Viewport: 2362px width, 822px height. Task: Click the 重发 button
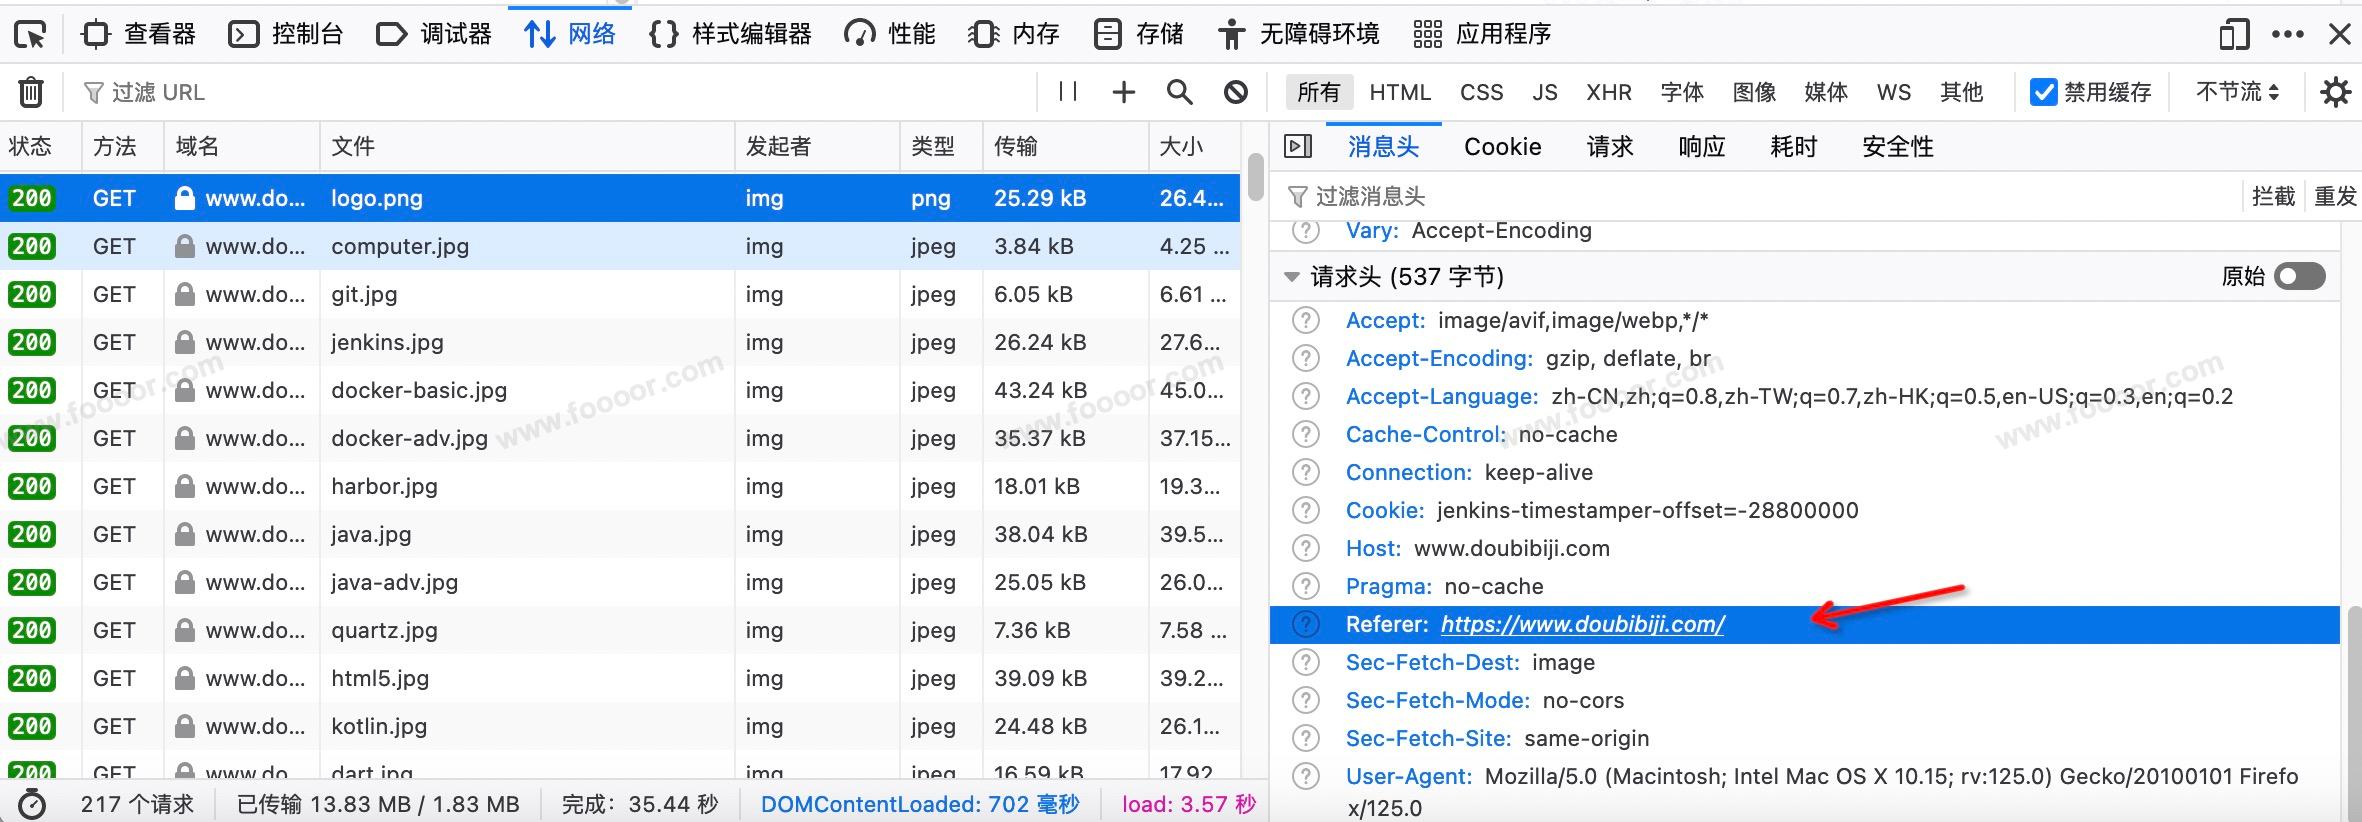click(2334, 196)
